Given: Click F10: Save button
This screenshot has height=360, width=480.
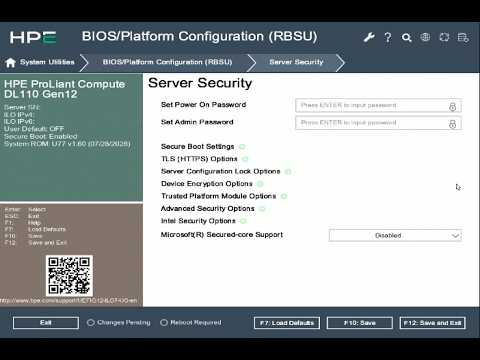Looking at the screenshot, I should pos(360,323).
